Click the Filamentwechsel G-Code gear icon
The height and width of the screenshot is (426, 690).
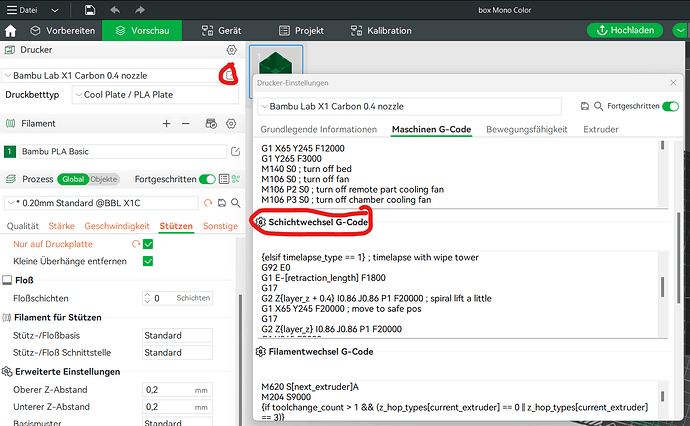261,352
